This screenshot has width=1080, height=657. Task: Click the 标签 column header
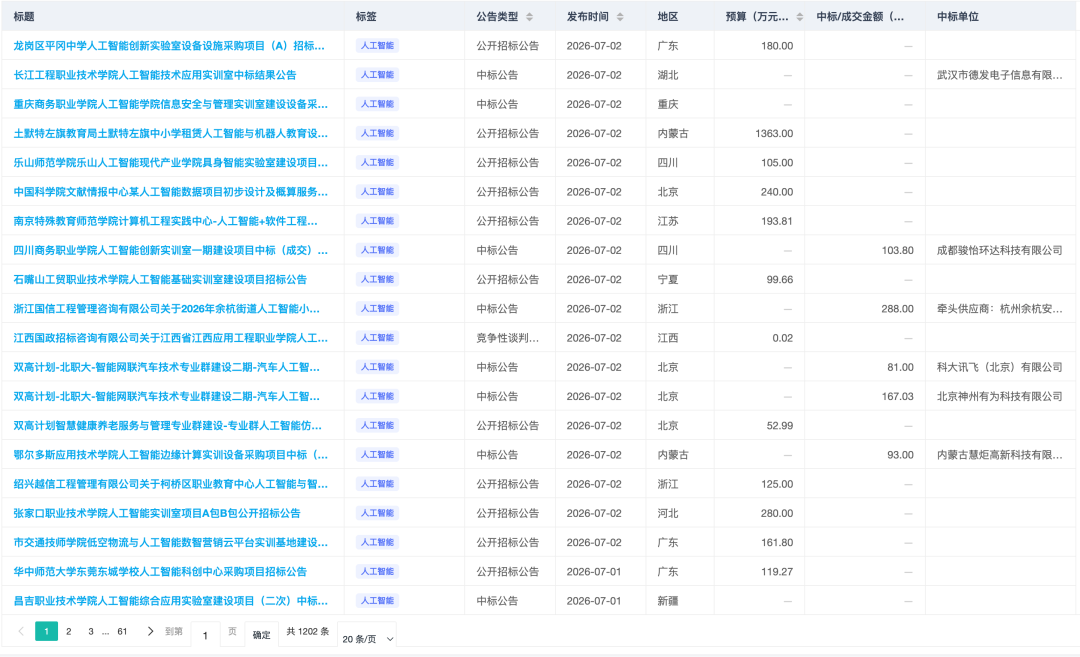(x=366, y=17)
